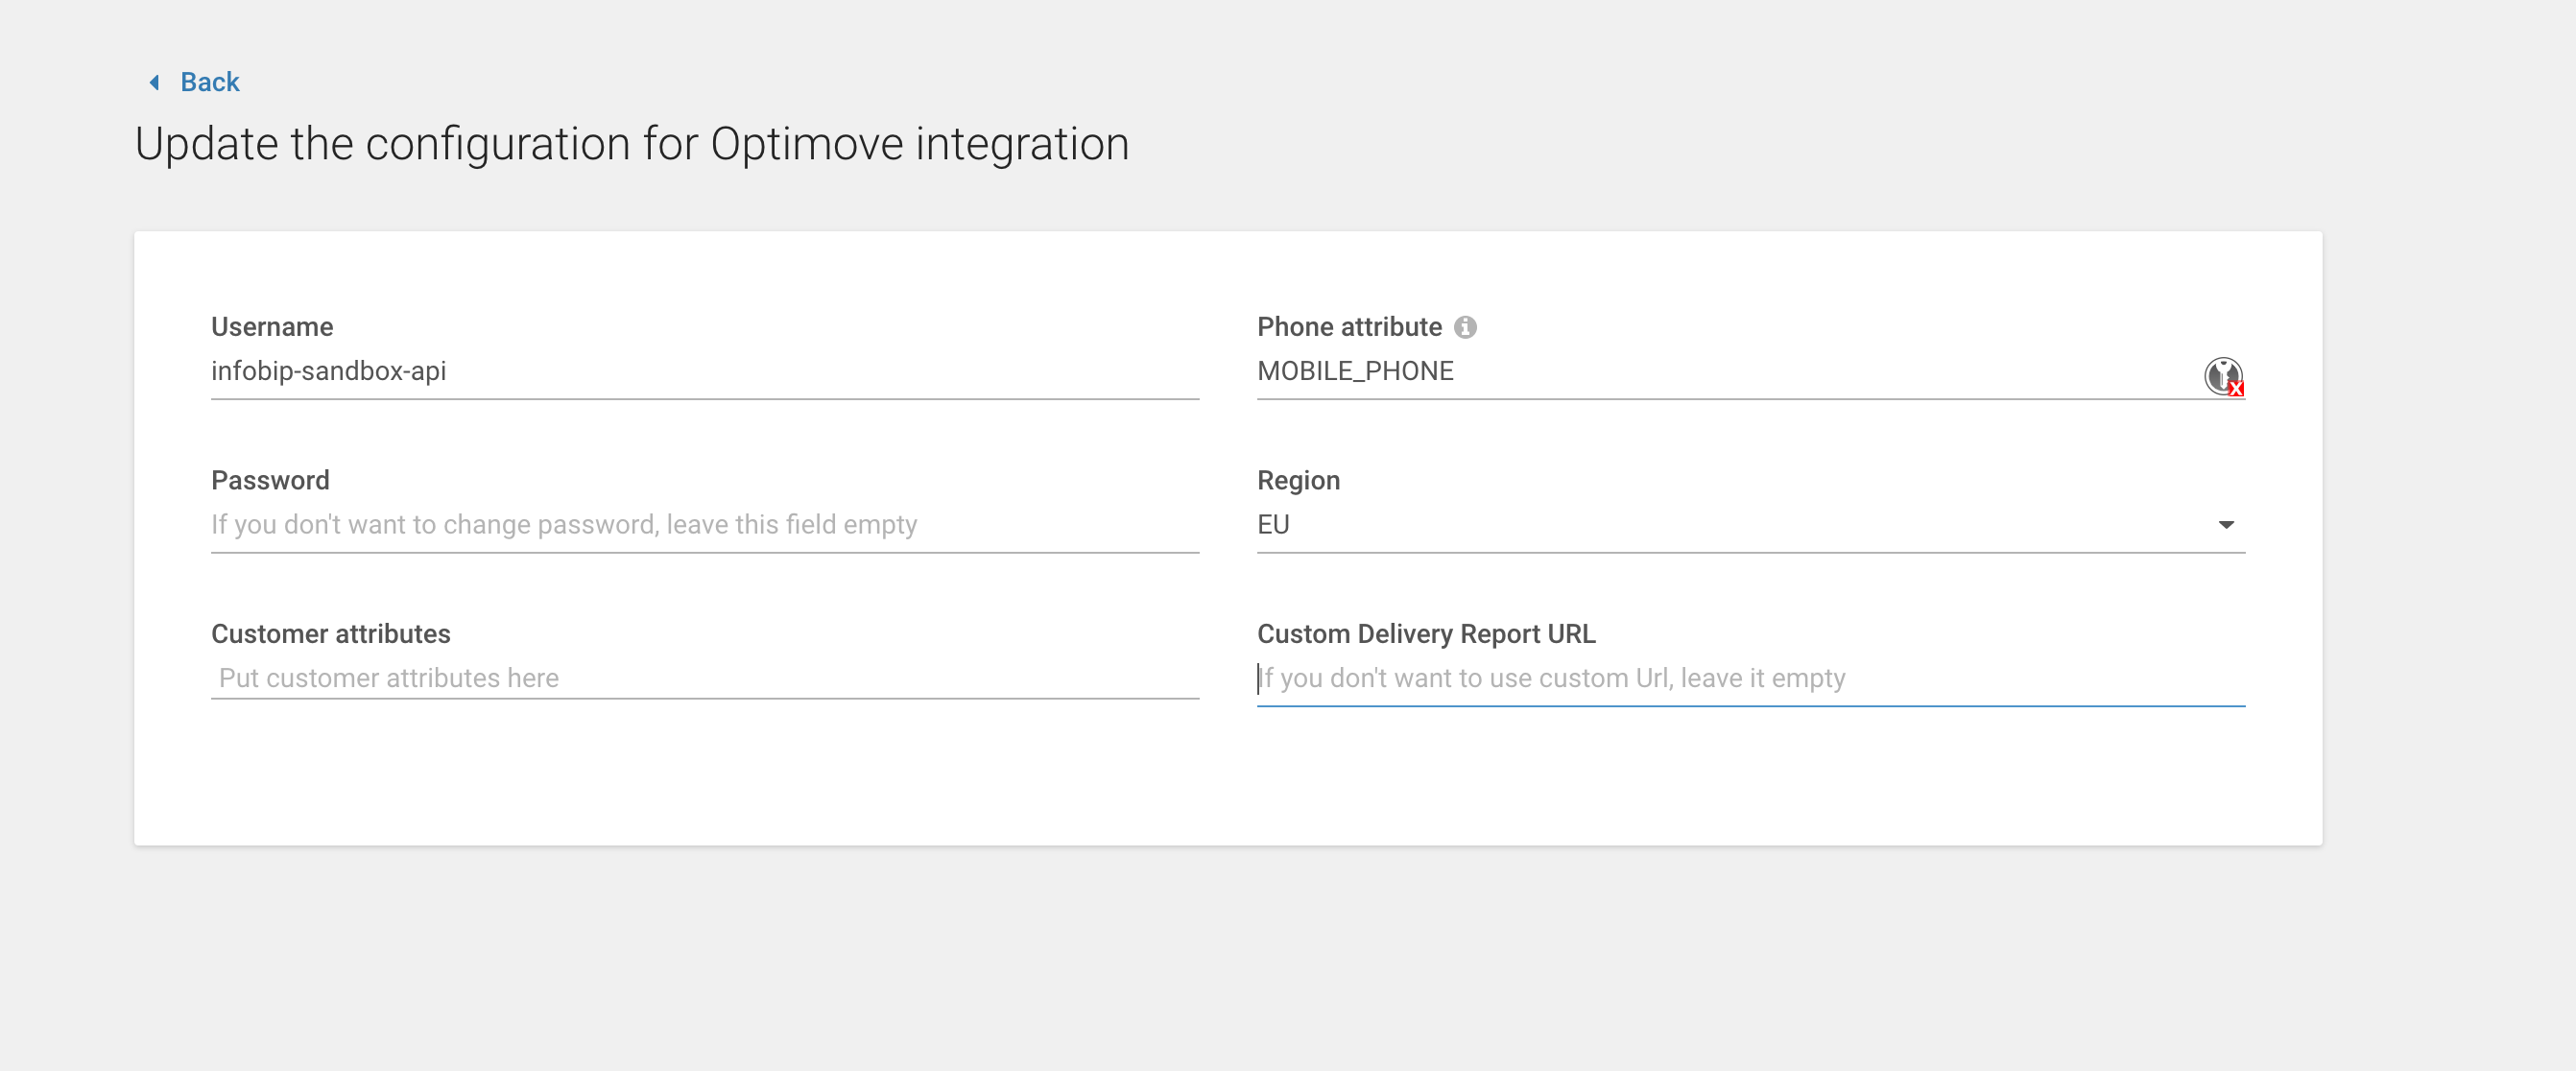The height and width of the screenshot is (1071, 2576).
Task: Click the Customer attributes label
Action: click(330, 634)
